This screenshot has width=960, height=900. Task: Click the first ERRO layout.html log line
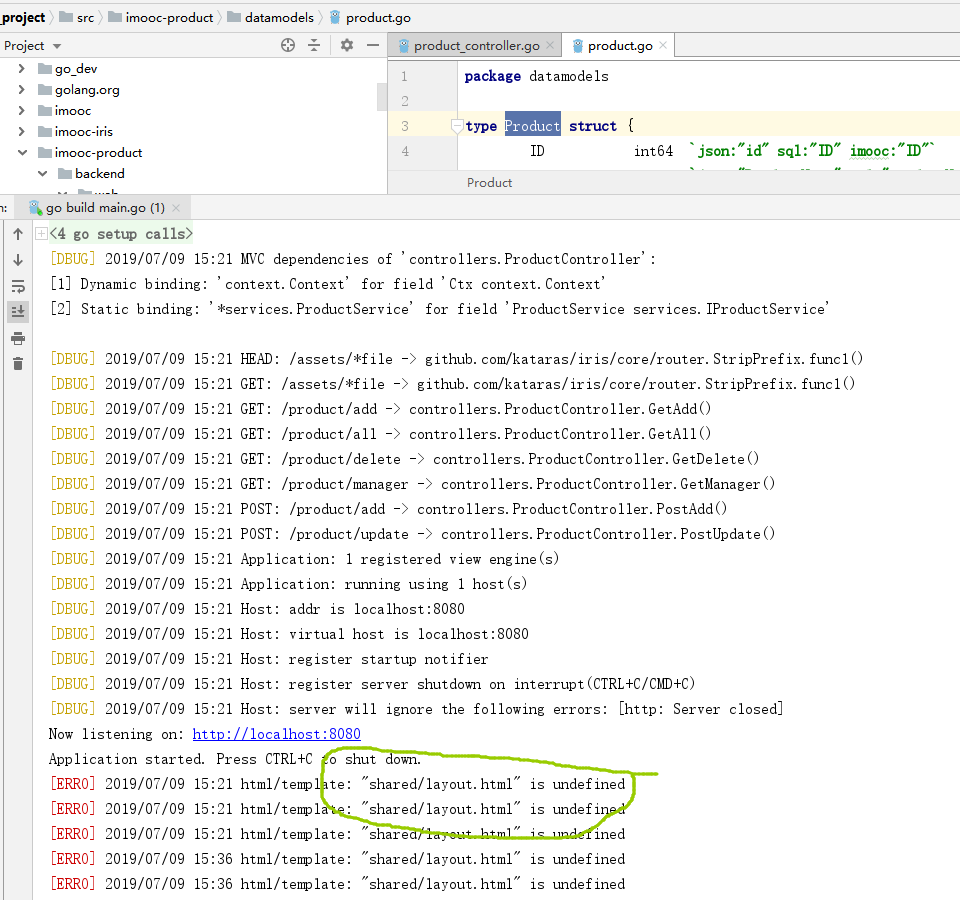[337, 784]
